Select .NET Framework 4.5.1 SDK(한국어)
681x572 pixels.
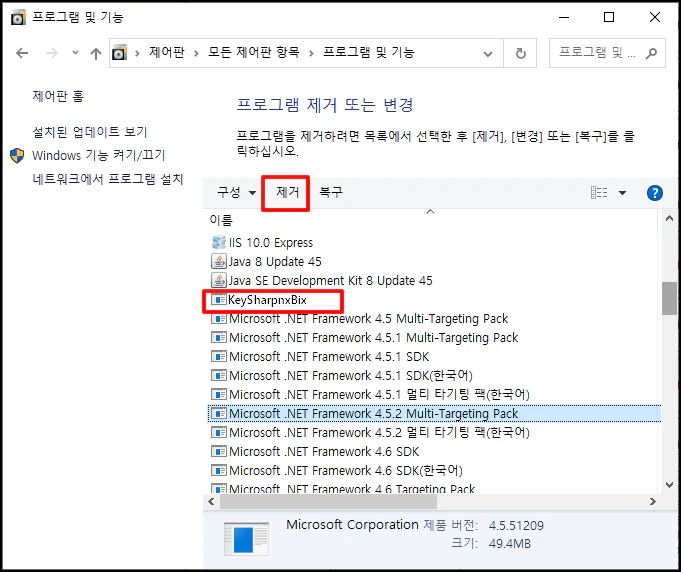(x=350, y=376)
